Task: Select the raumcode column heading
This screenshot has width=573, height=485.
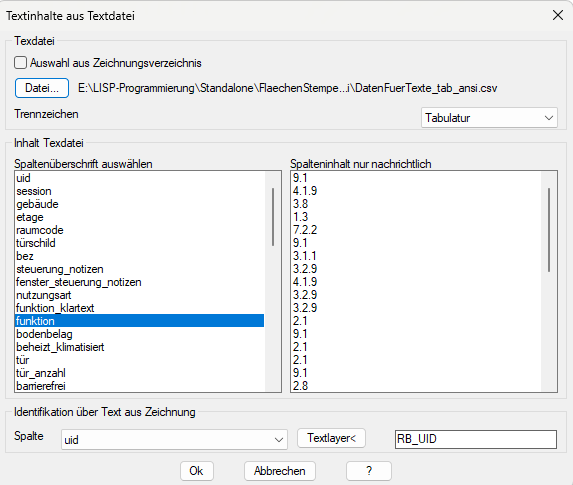Action: coord(140,230)
